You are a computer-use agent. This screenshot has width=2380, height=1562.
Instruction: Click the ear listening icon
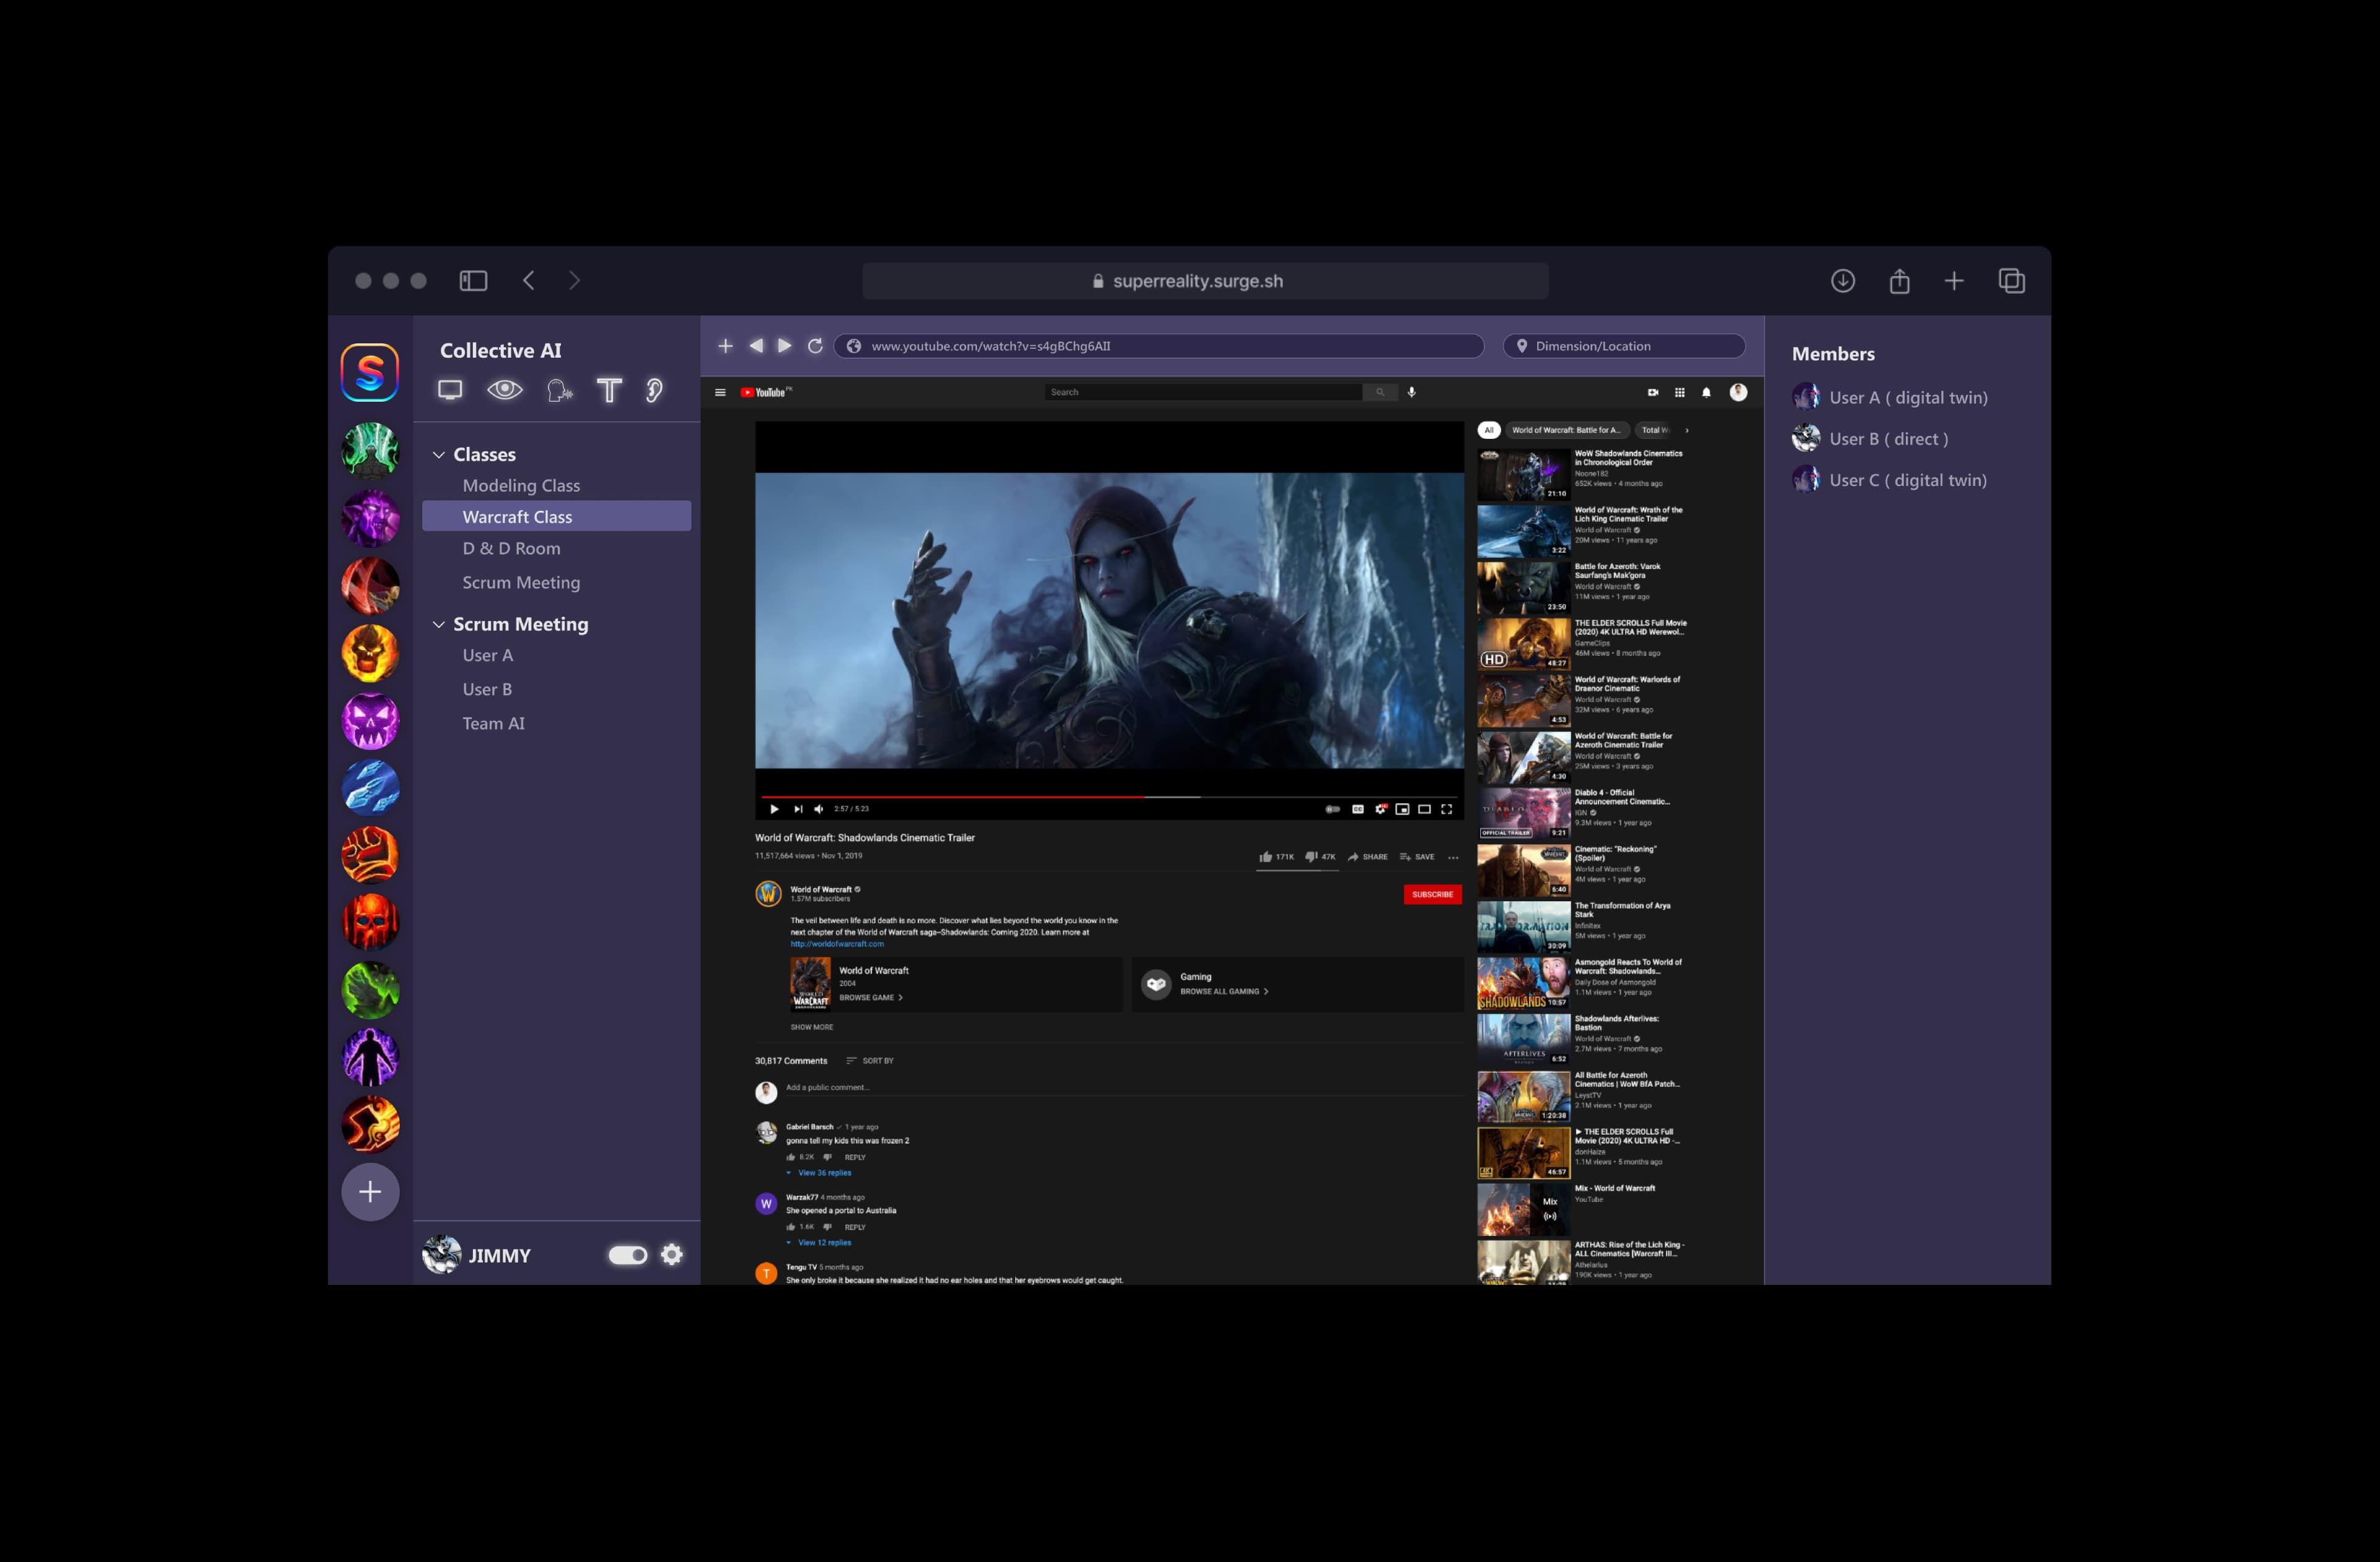(654, 390)
